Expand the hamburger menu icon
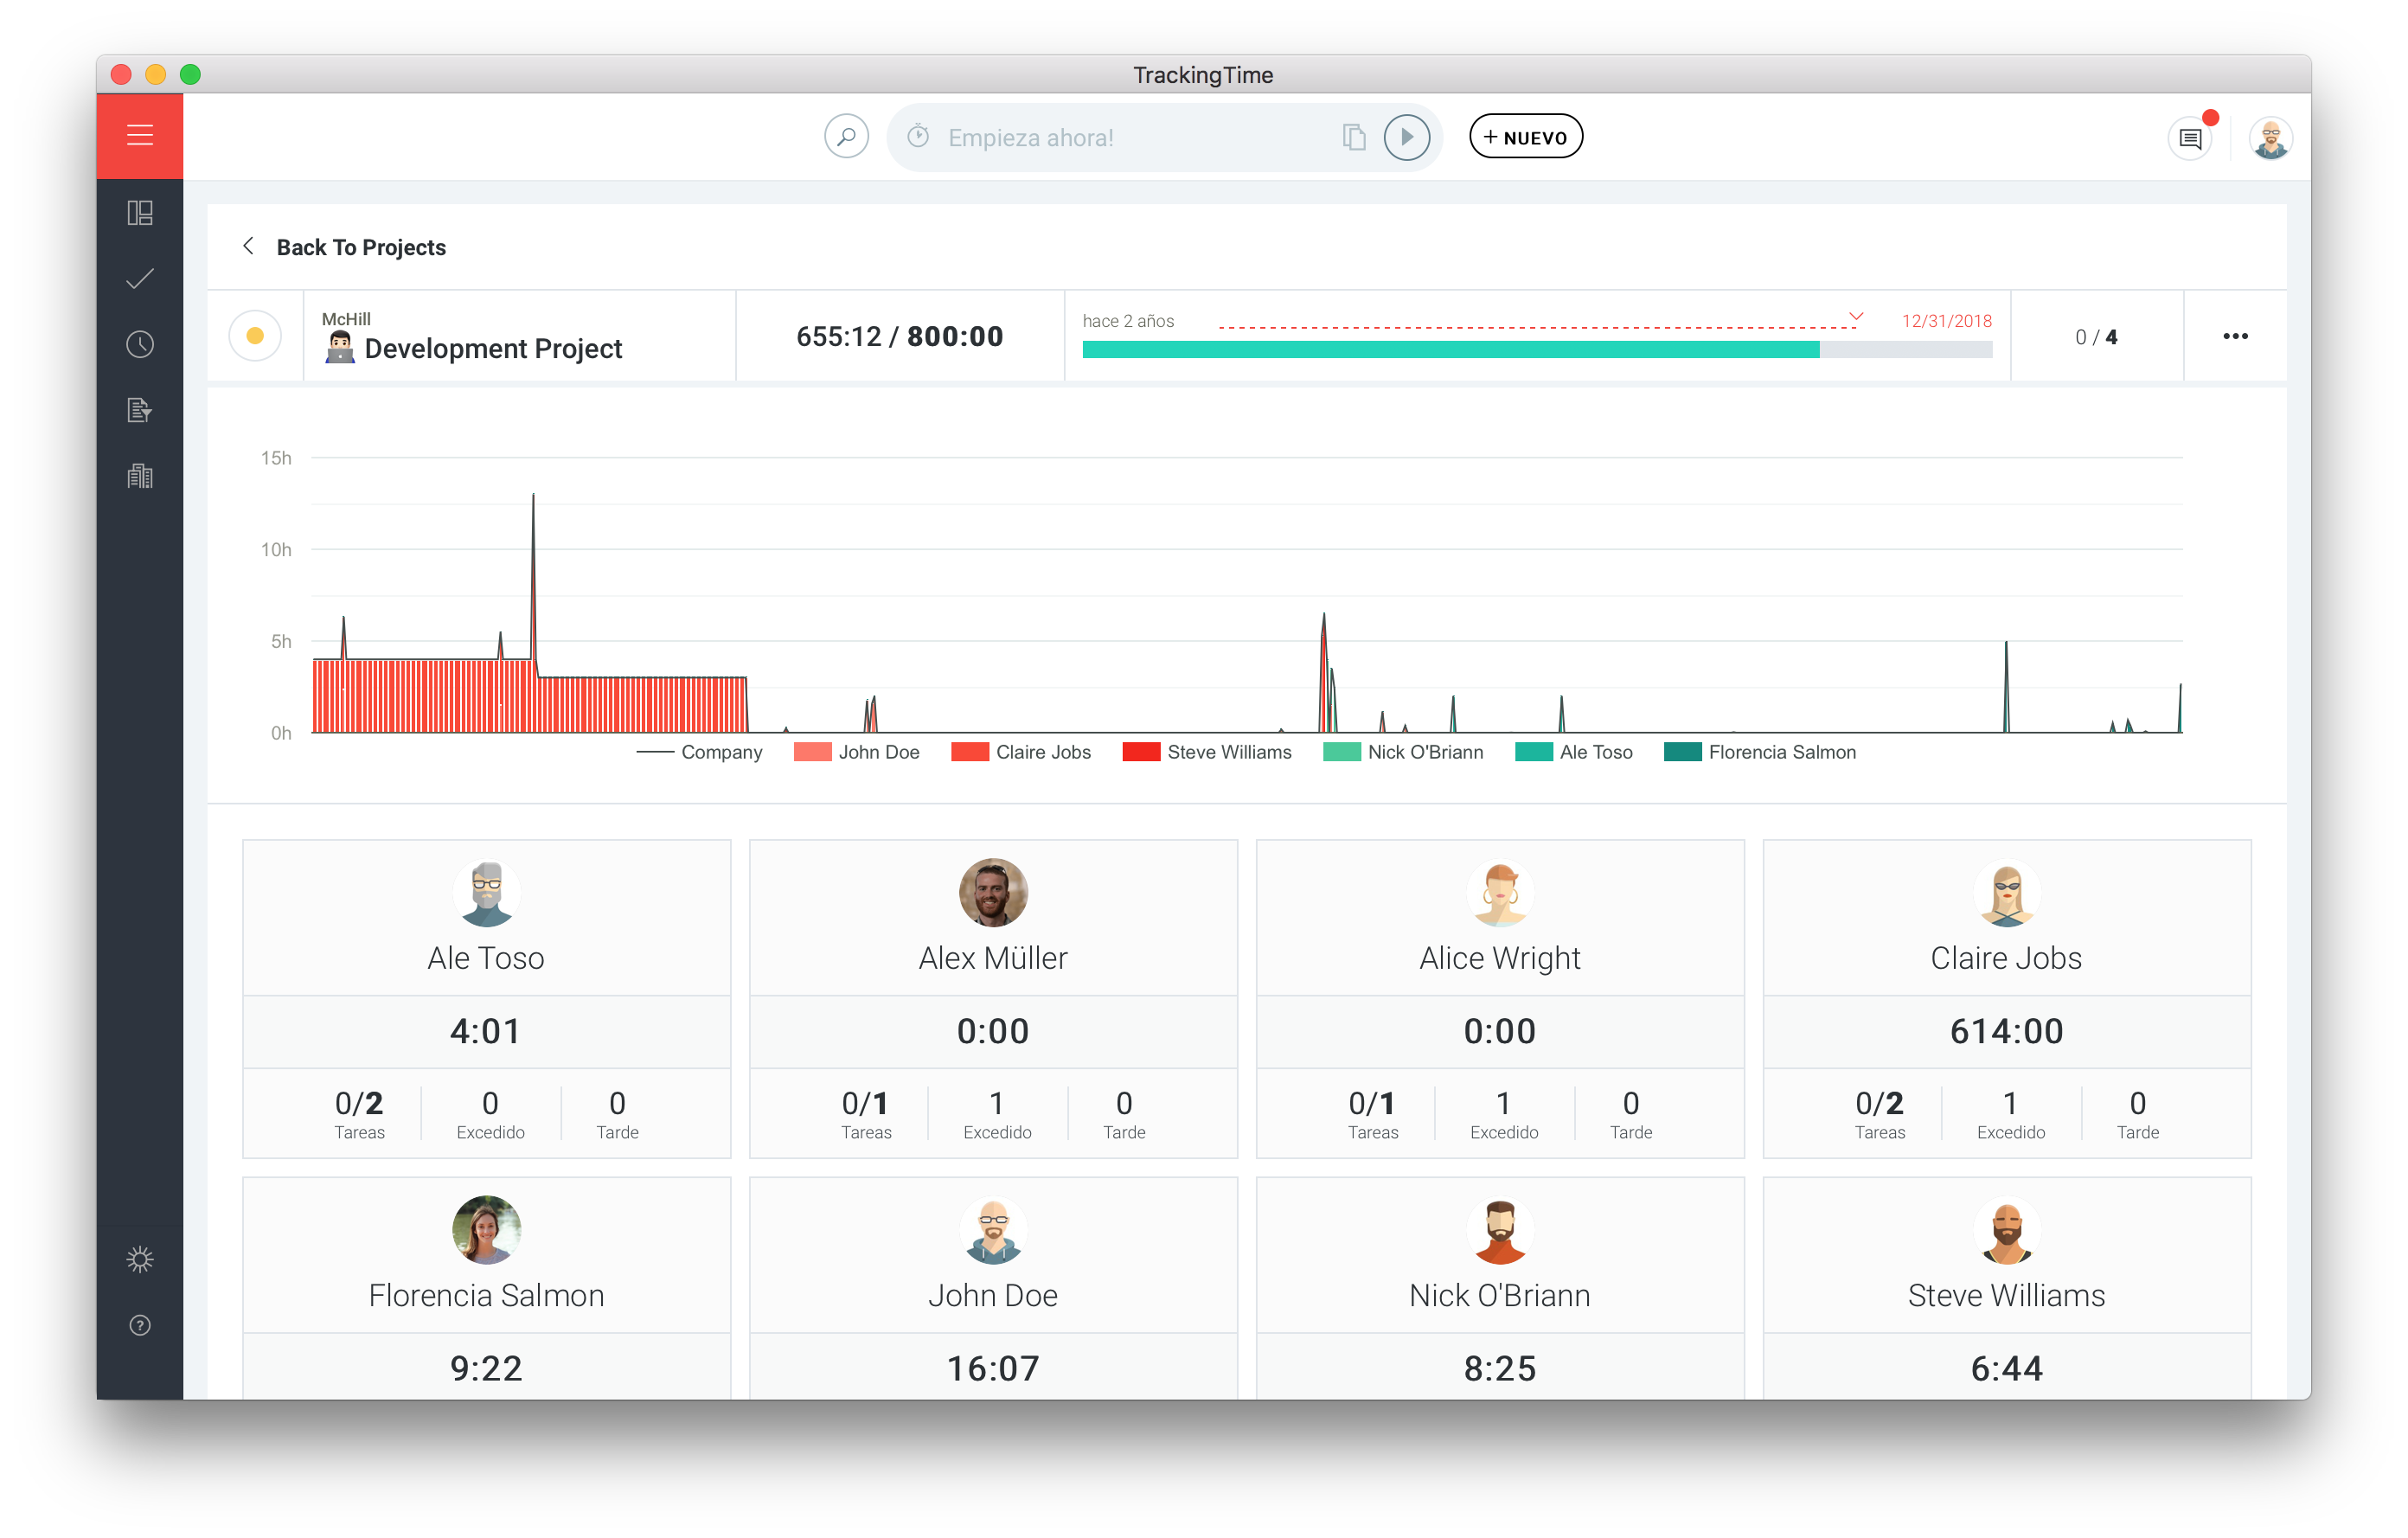Image resolution: width=2408 pixels, height=1538 pixels. 140,135
